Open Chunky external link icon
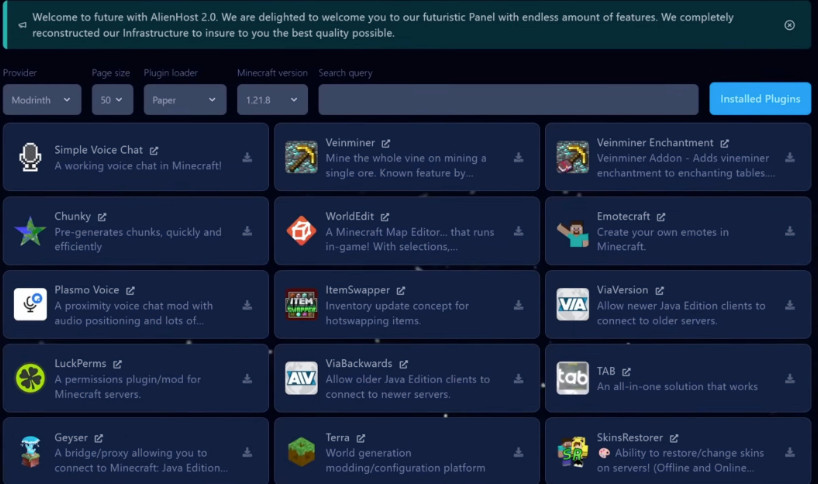 pos(102,217)
